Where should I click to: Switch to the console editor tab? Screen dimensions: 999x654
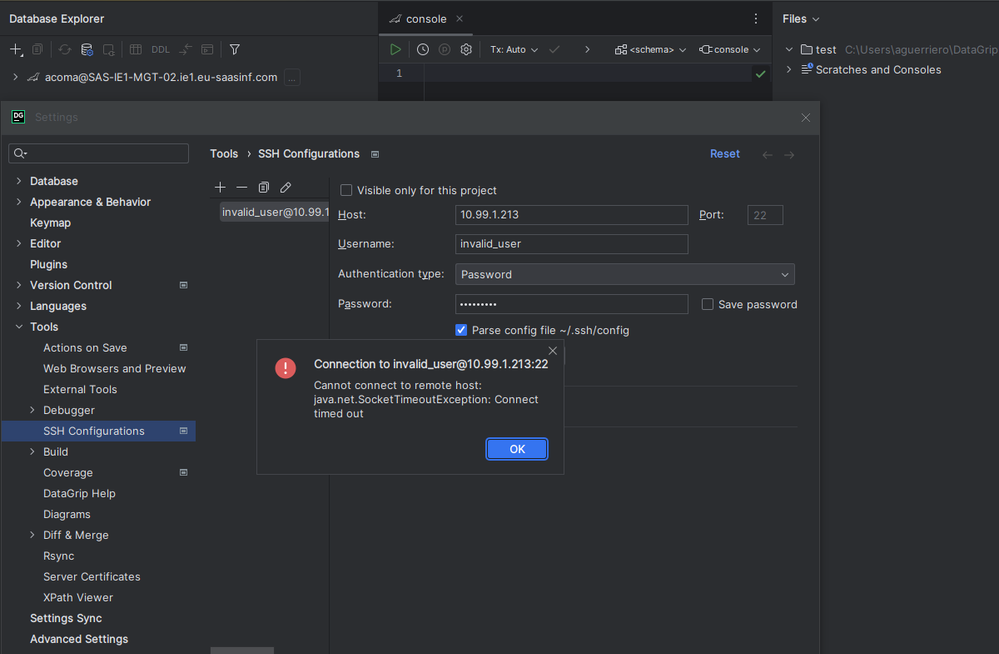[x=425, y=19]
